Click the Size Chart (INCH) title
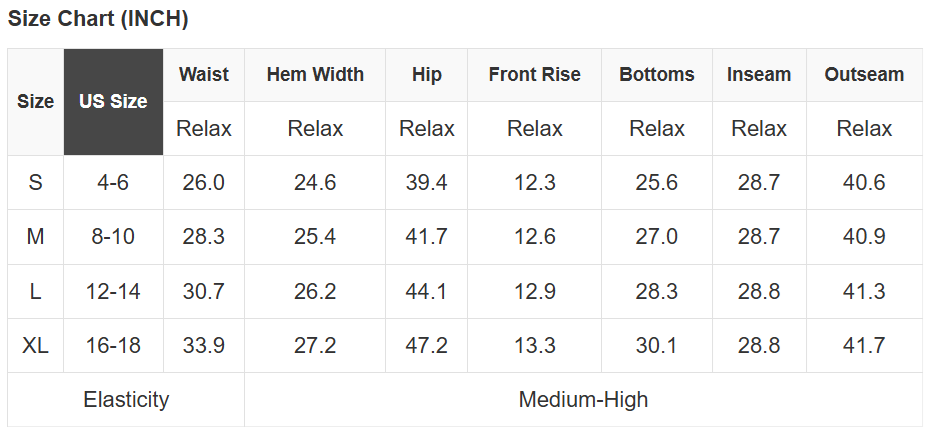Image resolution: width=937 pixels, height=437 pixels. 98,19
